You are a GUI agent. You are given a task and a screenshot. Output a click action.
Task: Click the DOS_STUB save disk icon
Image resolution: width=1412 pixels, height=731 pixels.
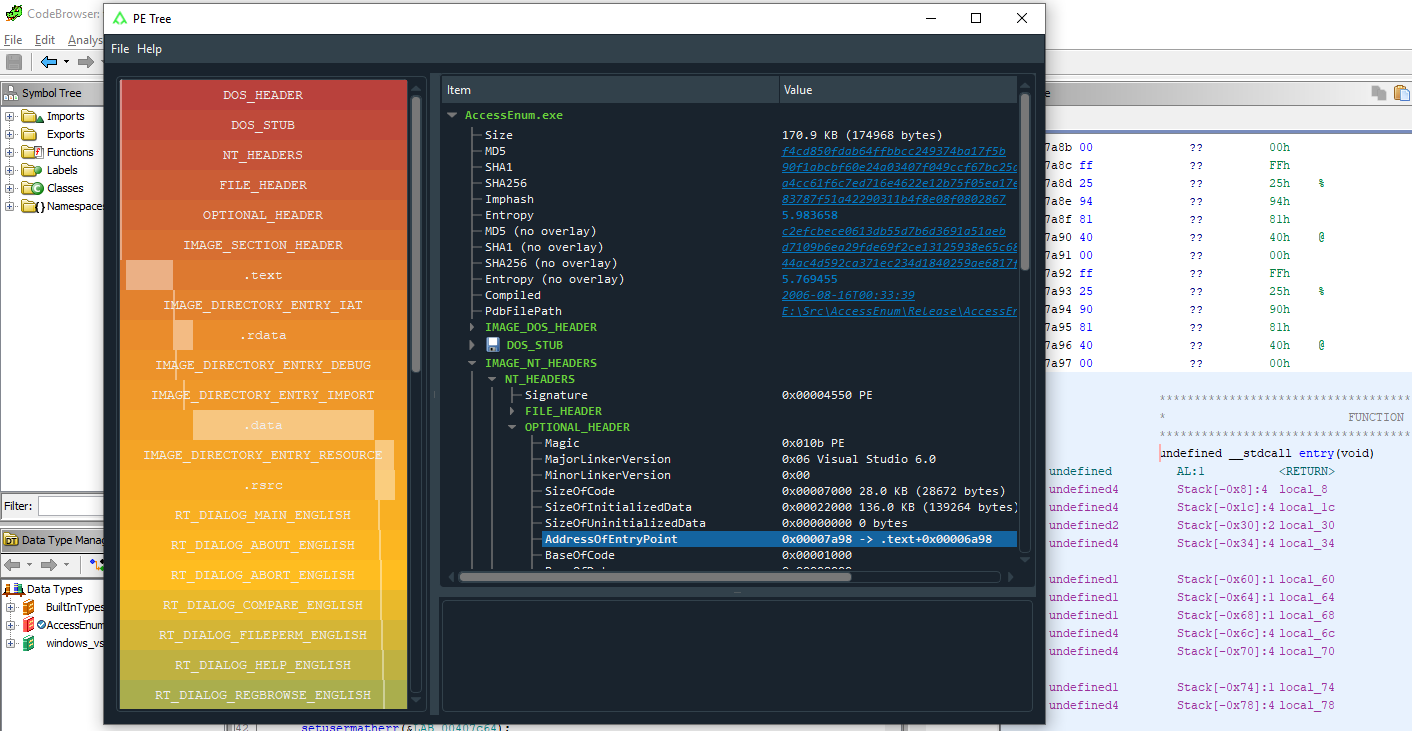click(492, 345)
